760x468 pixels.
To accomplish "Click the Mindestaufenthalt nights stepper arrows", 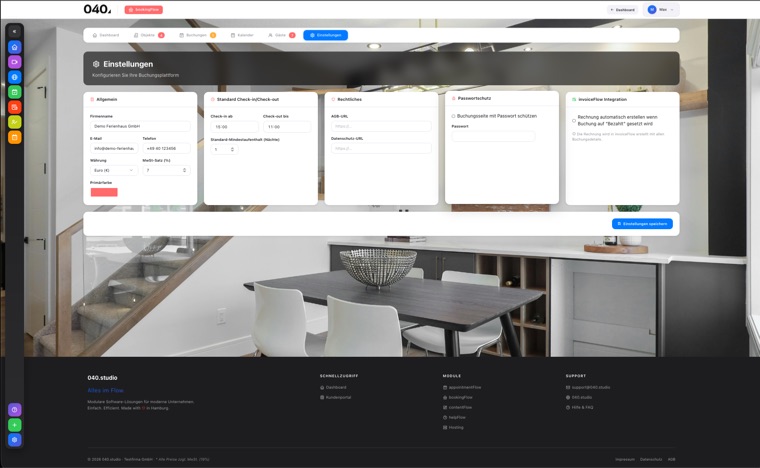I will click(232, 149).
